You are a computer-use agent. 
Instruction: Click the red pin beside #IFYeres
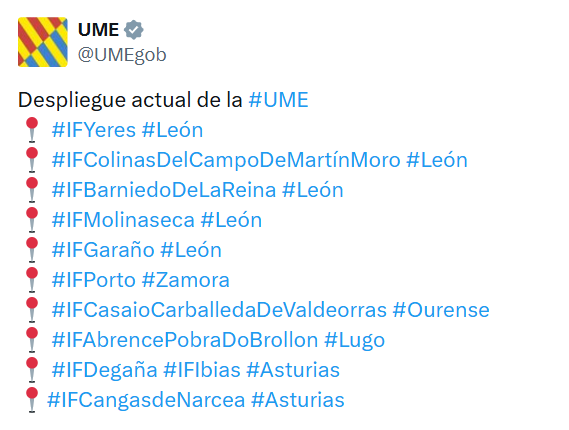point(32,130)
